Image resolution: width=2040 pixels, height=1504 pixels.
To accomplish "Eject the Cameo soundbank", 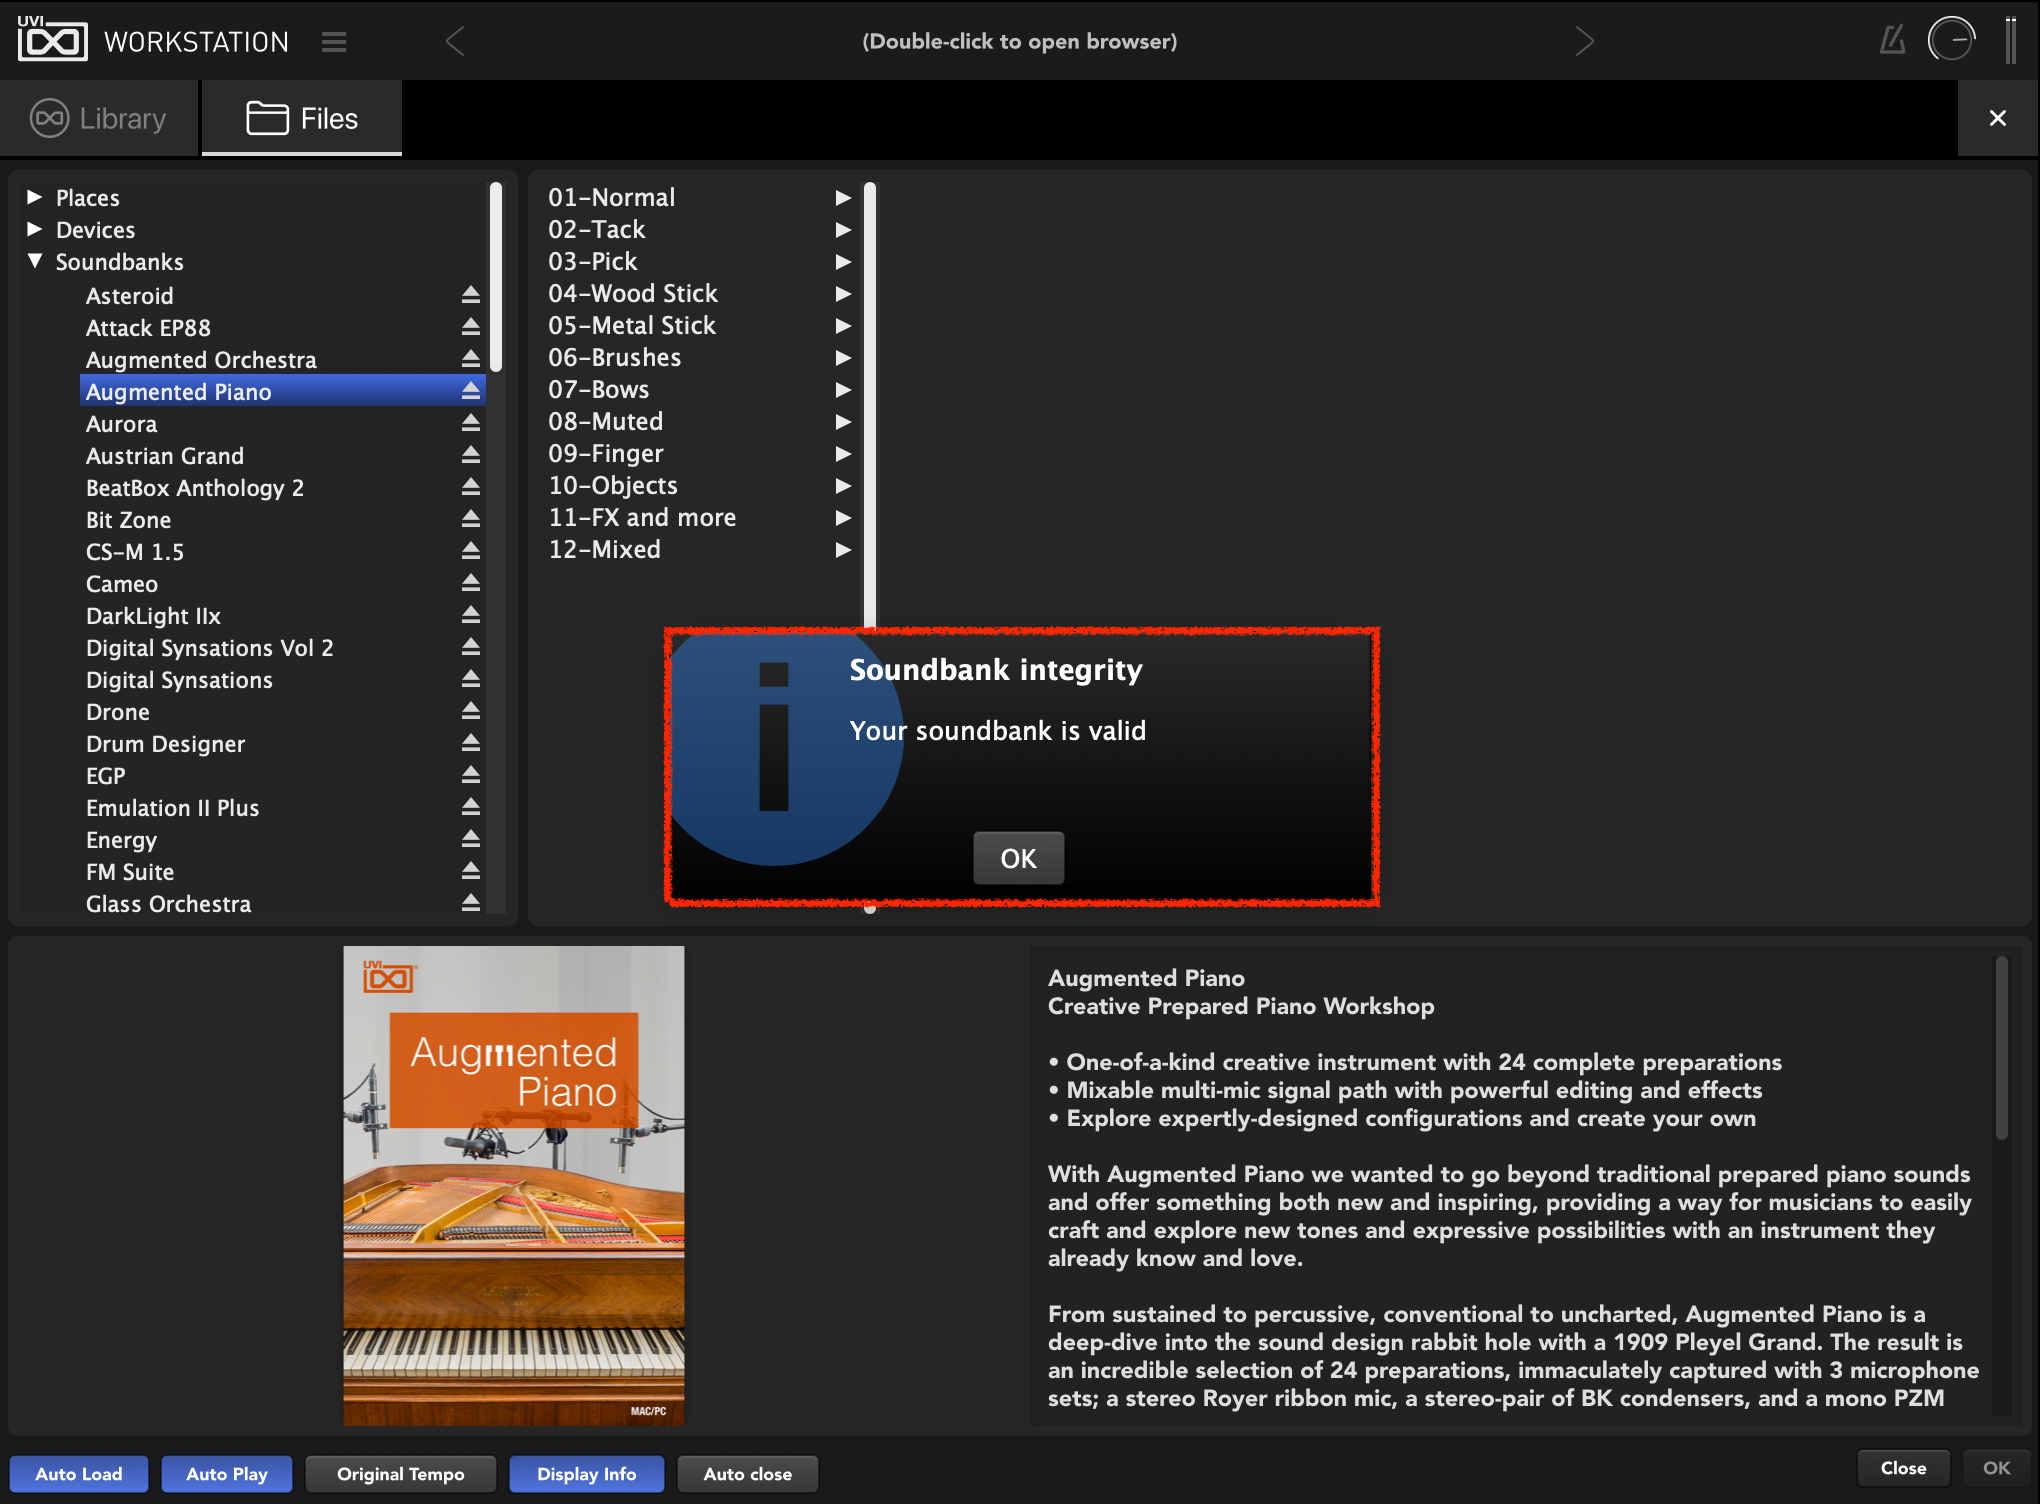I will tap(471, 583).
